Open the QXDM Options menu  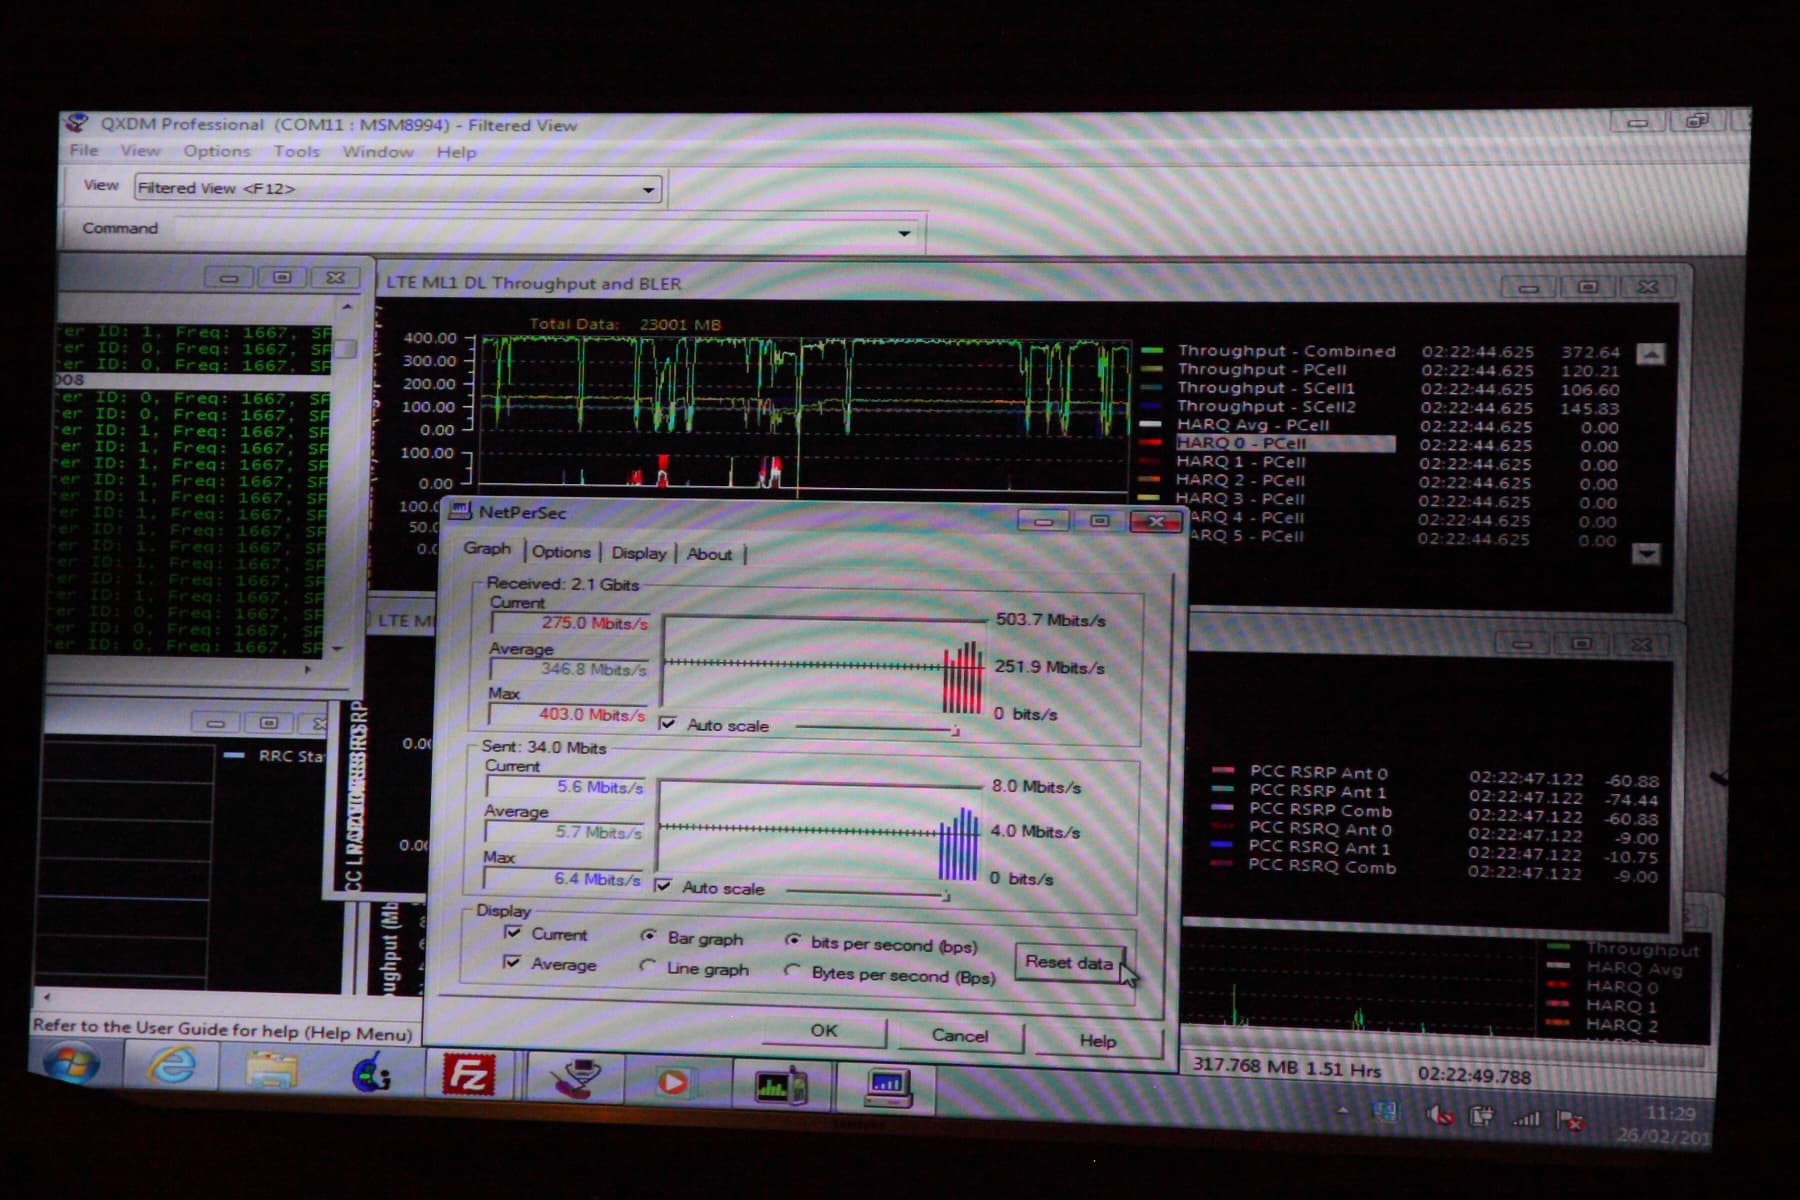[x=217, y=151]
